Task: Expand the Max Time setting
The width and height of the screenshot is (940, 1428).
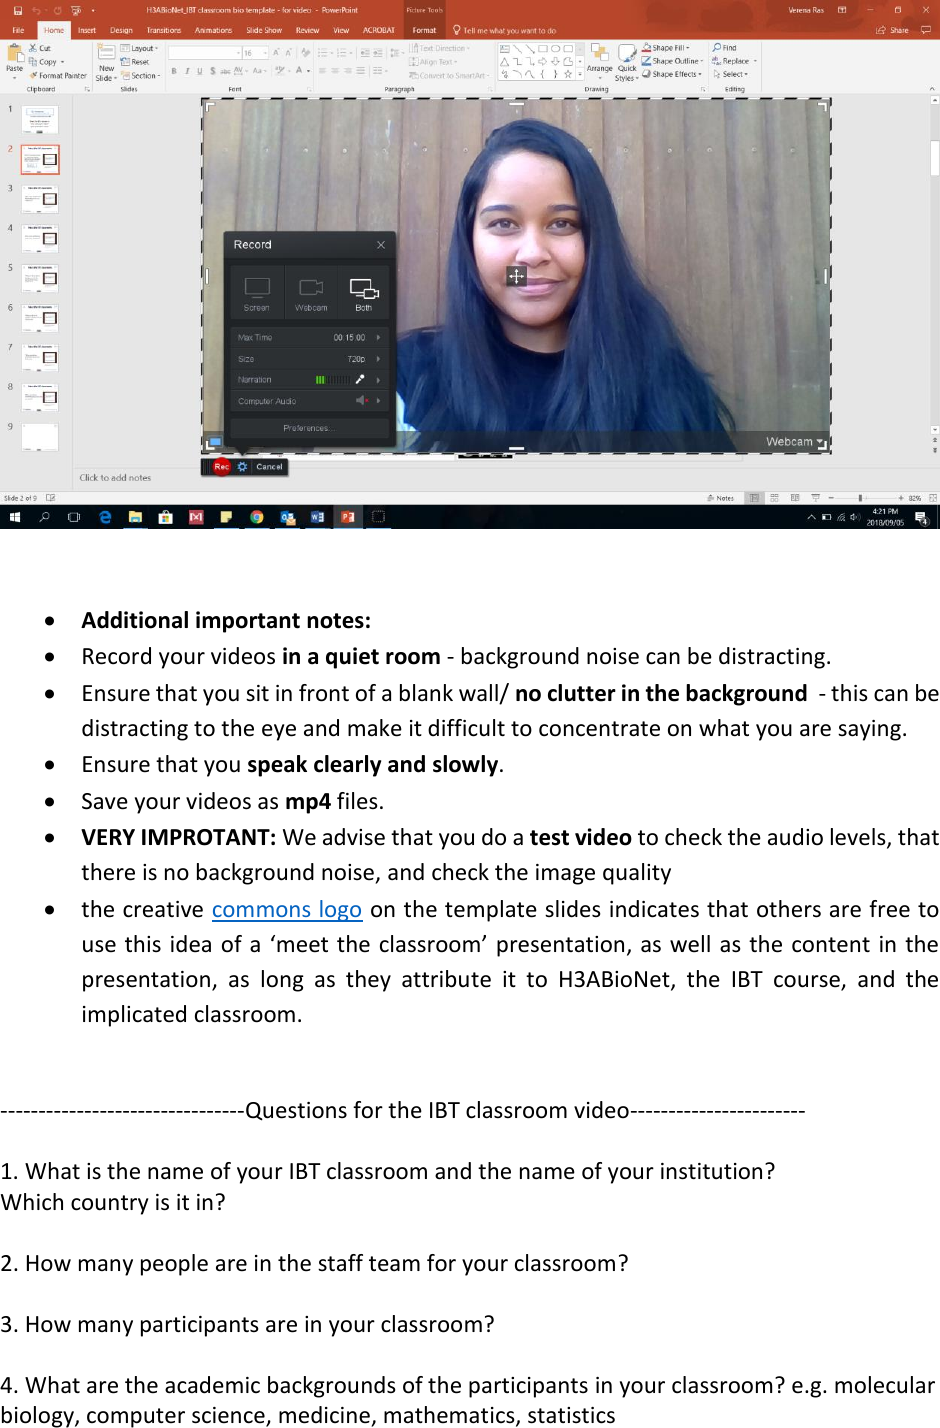Action: tap(378, 338)
